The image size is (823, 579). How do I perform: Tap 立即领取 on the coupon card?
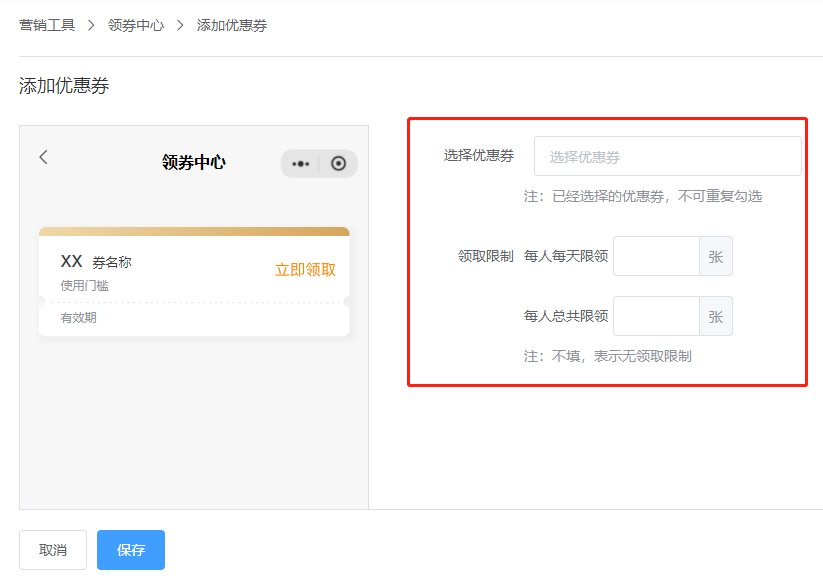click(305, 270)
